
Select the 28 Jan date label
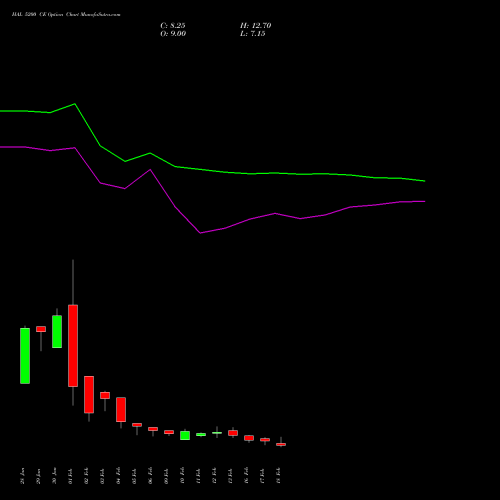coord(22,476)
